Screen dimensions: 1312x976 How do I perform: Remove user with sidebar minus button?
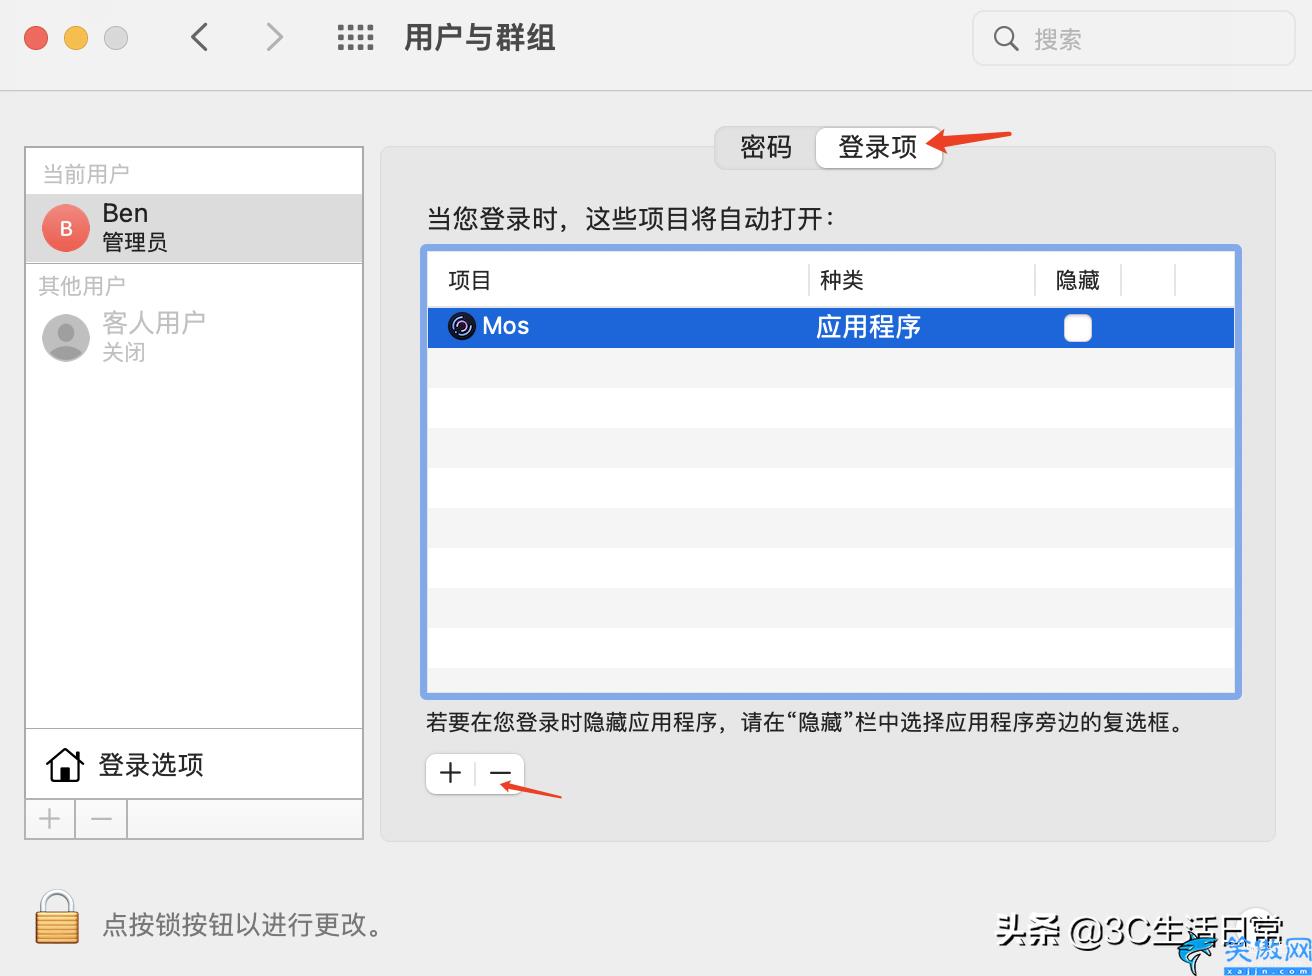(x=101, y=820)
